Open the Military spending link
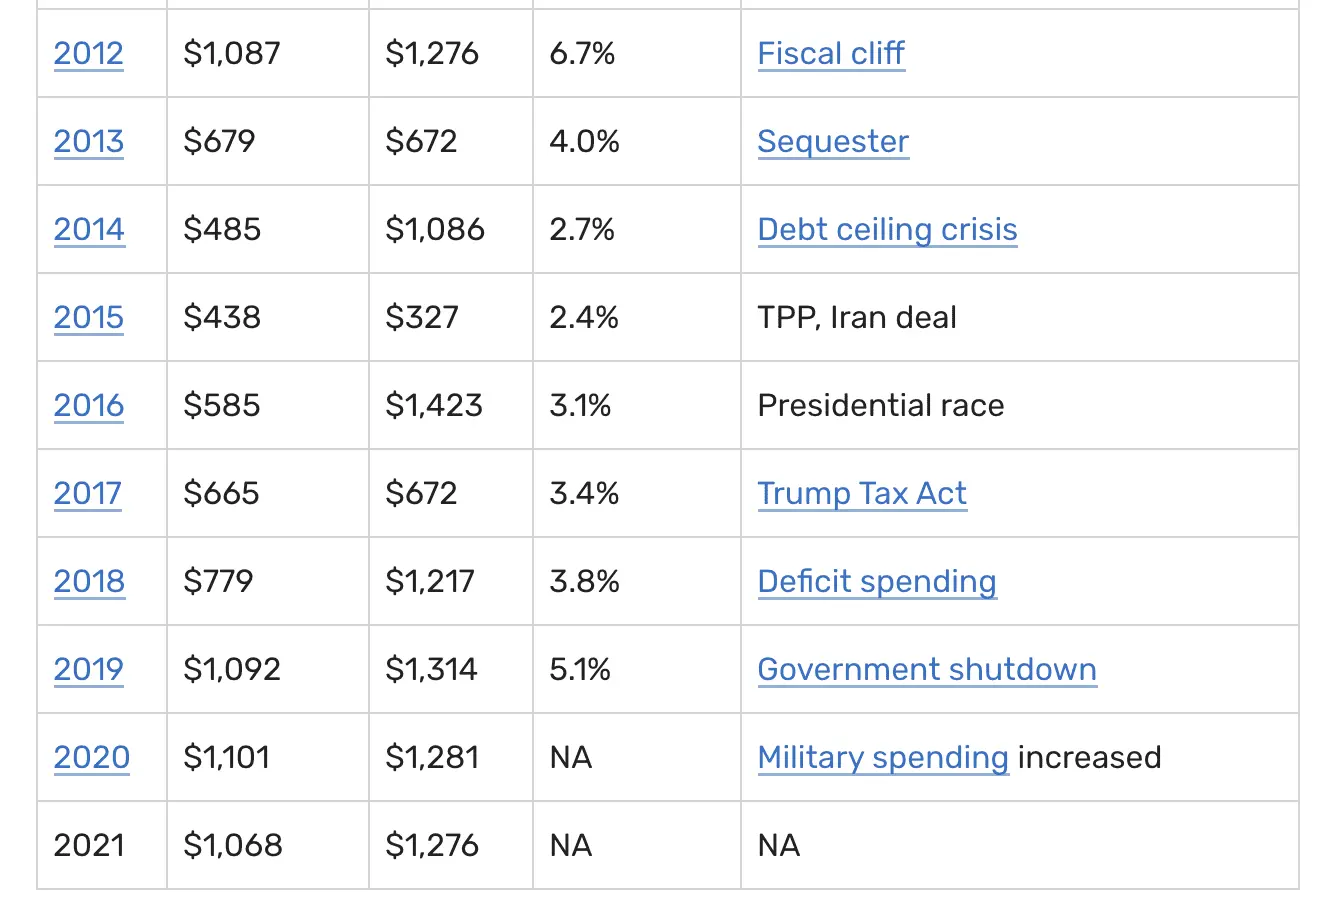Image resolution: width=1318 pixels, height=916 pixels. pyautogui.click(x=883, y=758)
